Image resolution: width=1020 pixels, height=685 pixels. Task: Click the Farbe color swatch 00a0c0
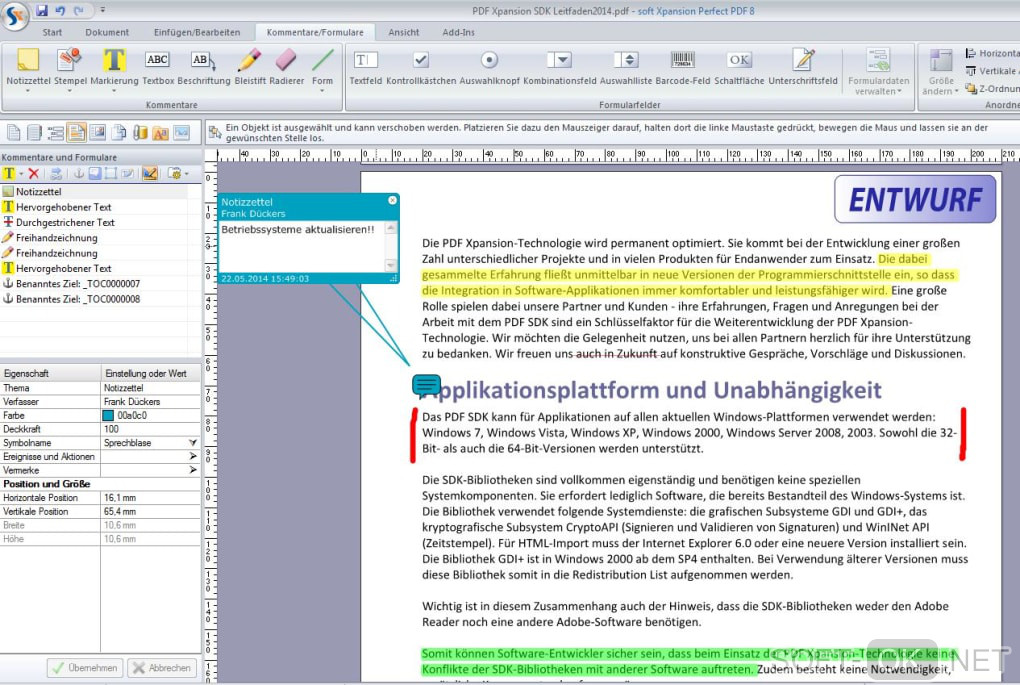(x=109, y=415)
